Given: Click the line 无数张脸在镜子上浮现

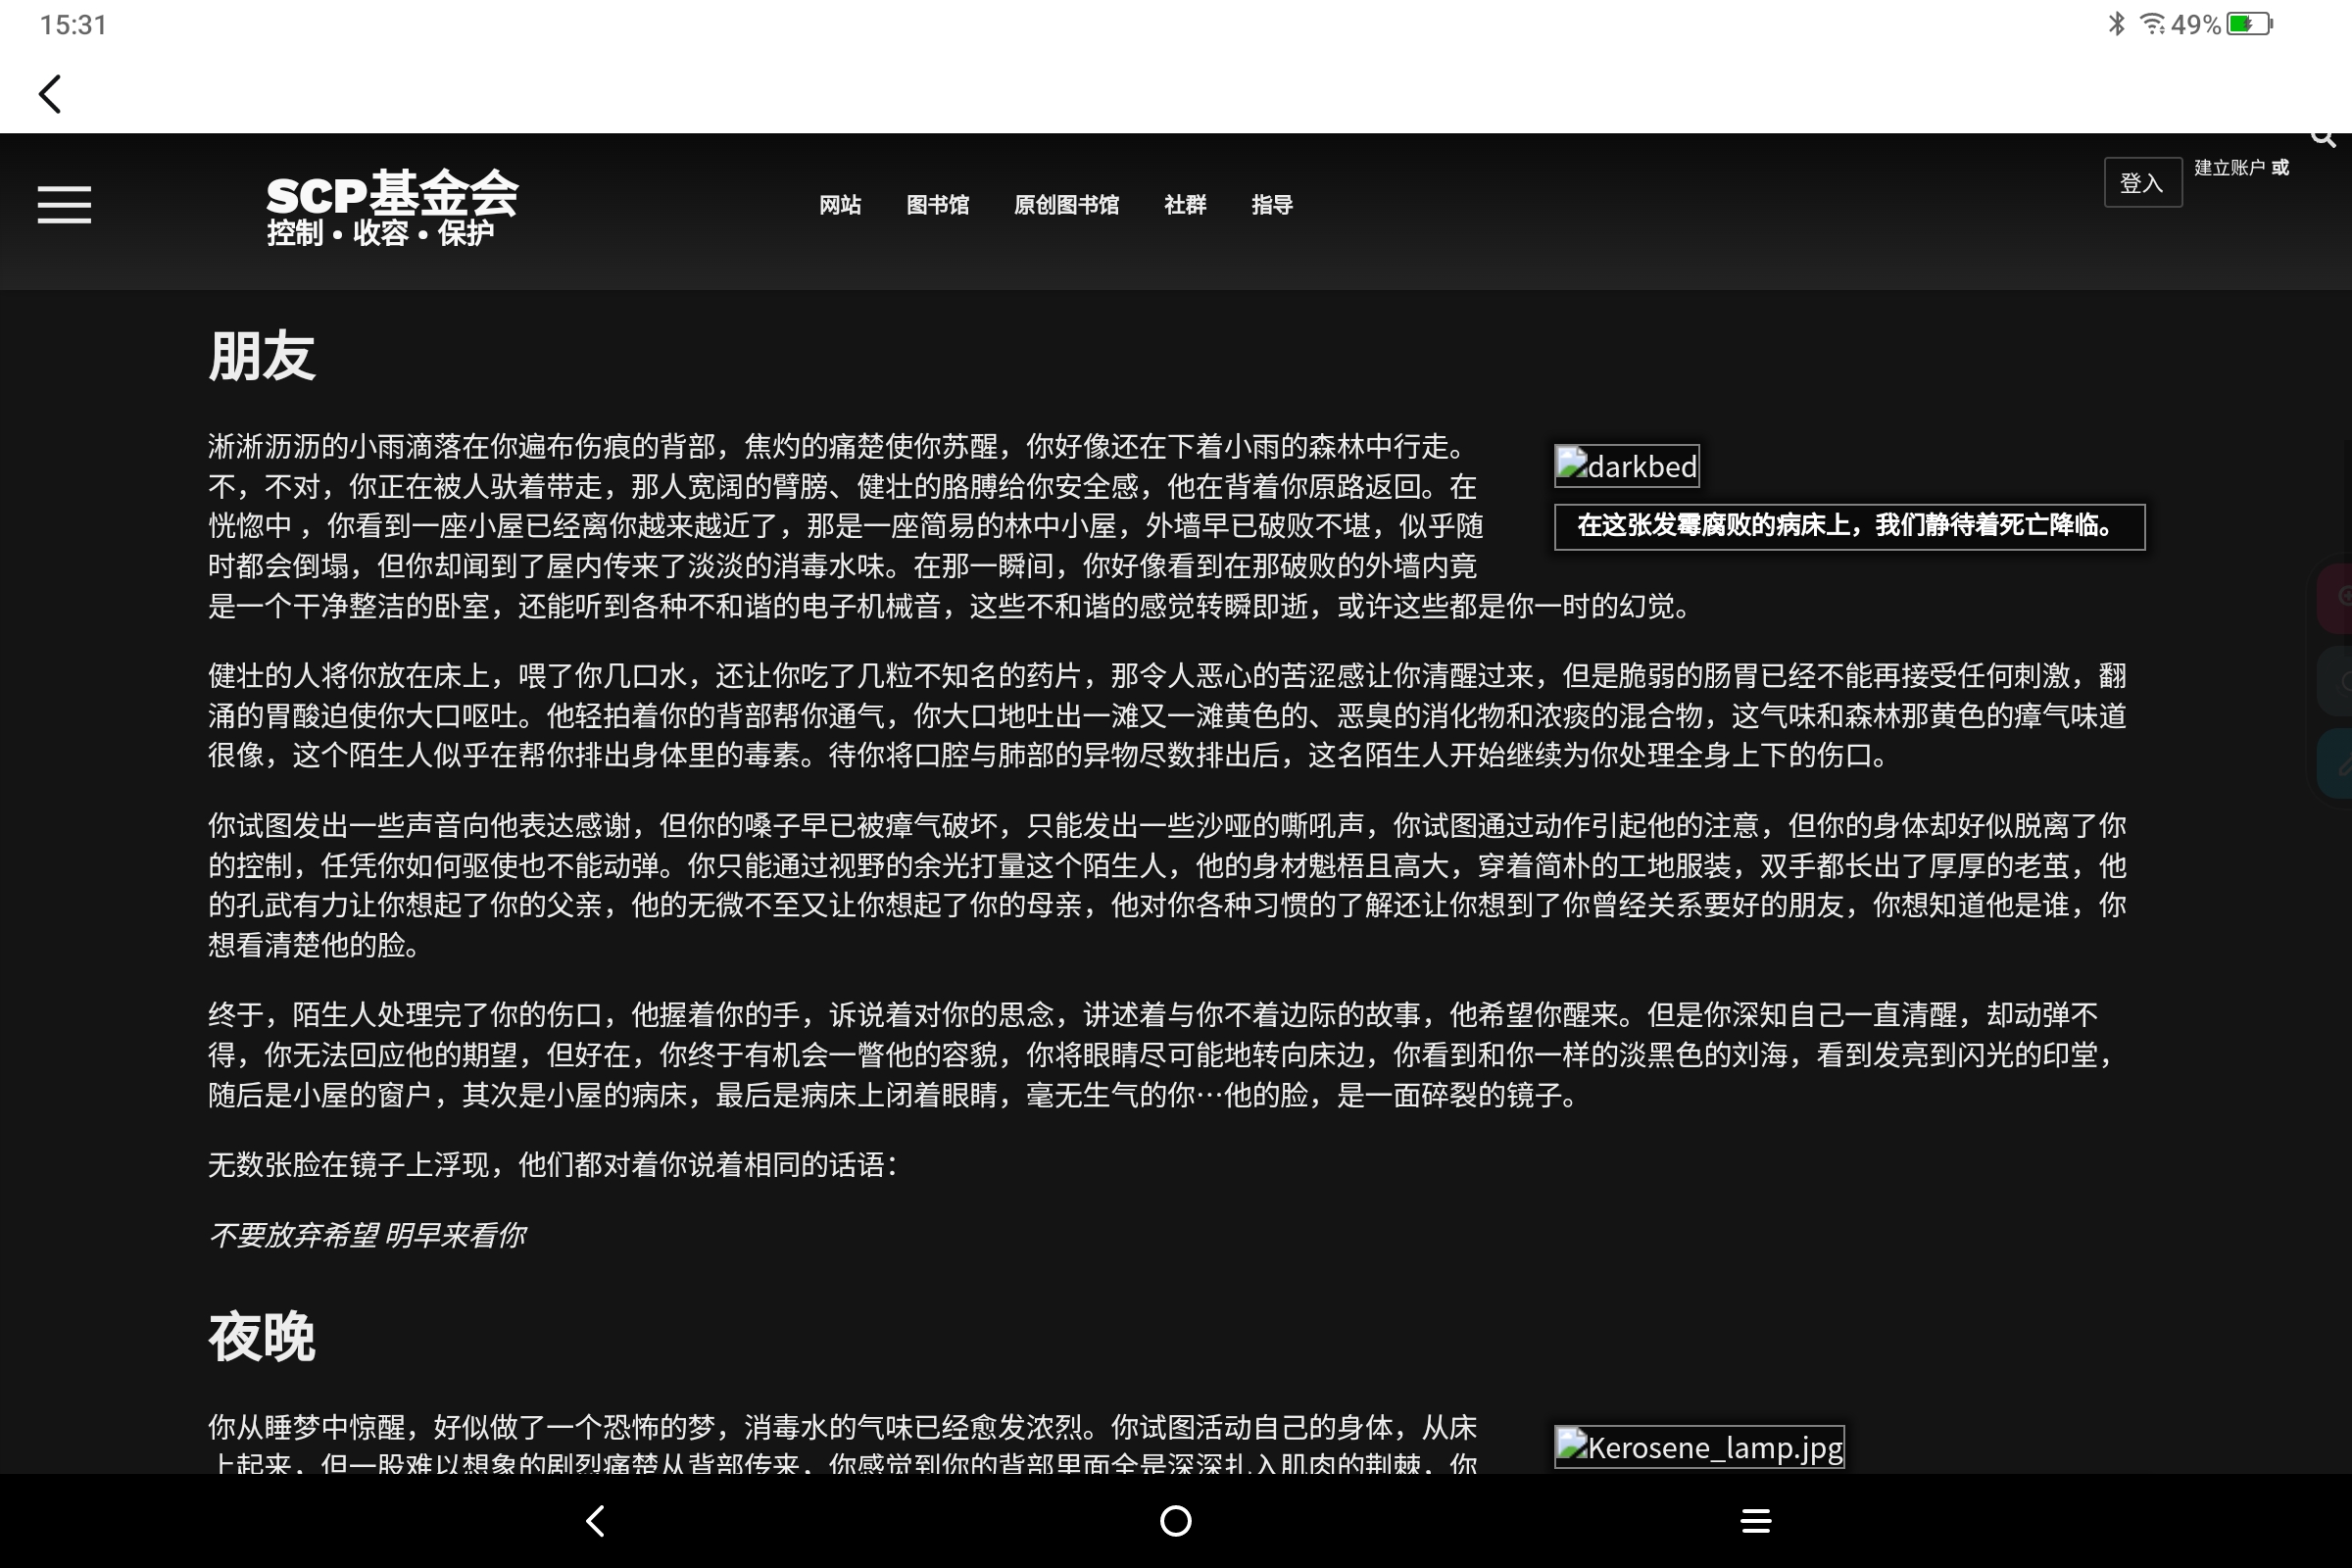Looking at the screenshot, I should click(x=553, y=1165).
